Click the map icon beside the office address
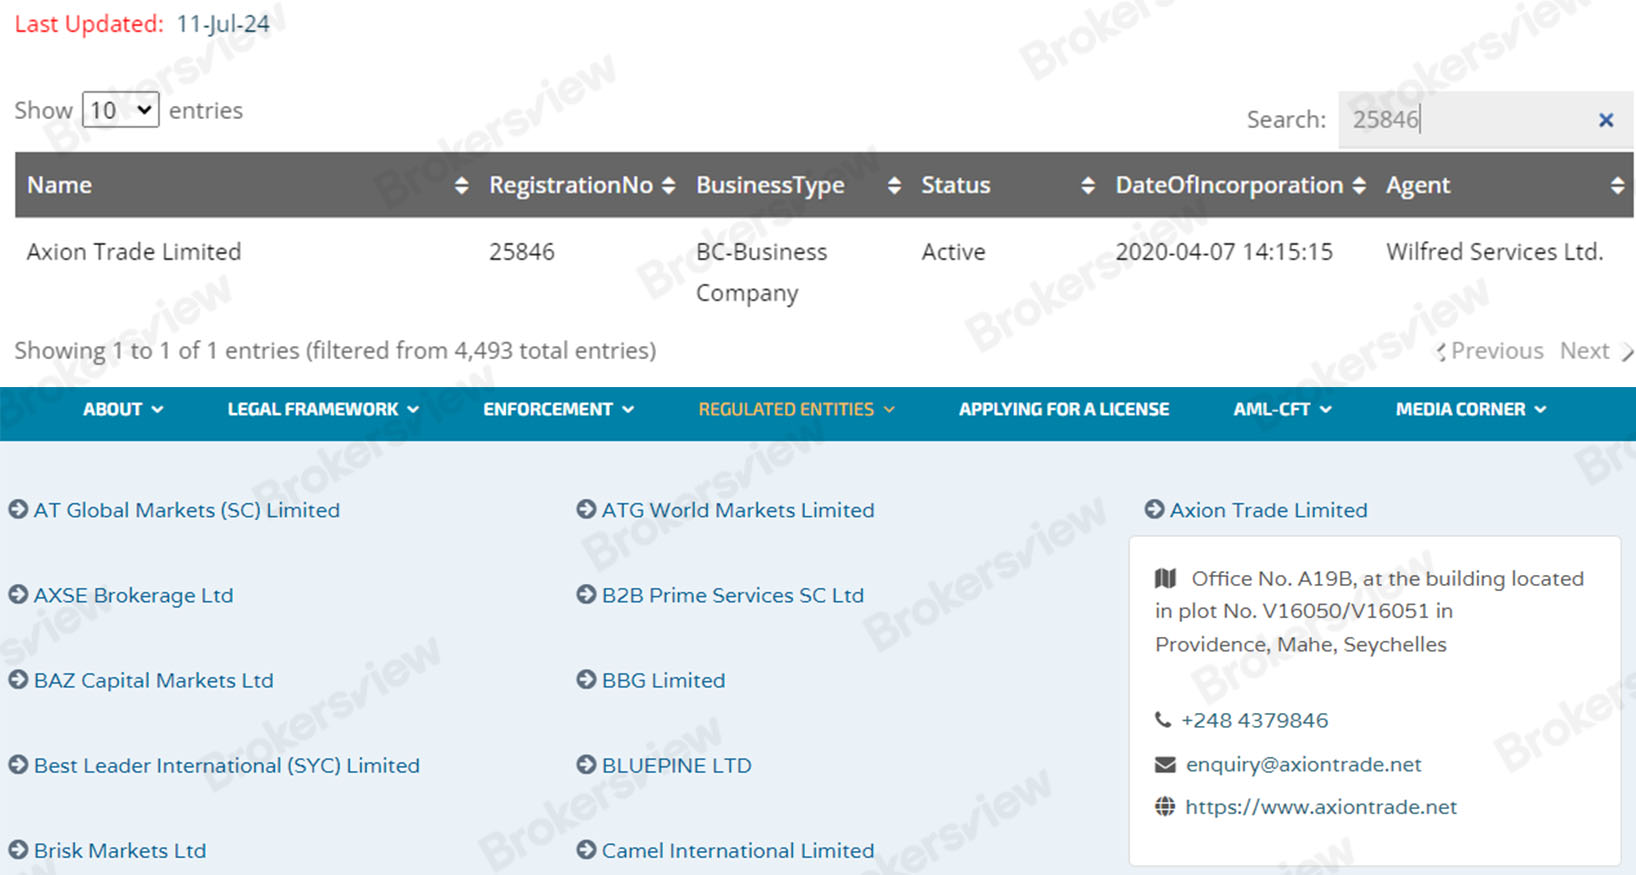Screen dimensions: 1636x875 point(1165,578)
